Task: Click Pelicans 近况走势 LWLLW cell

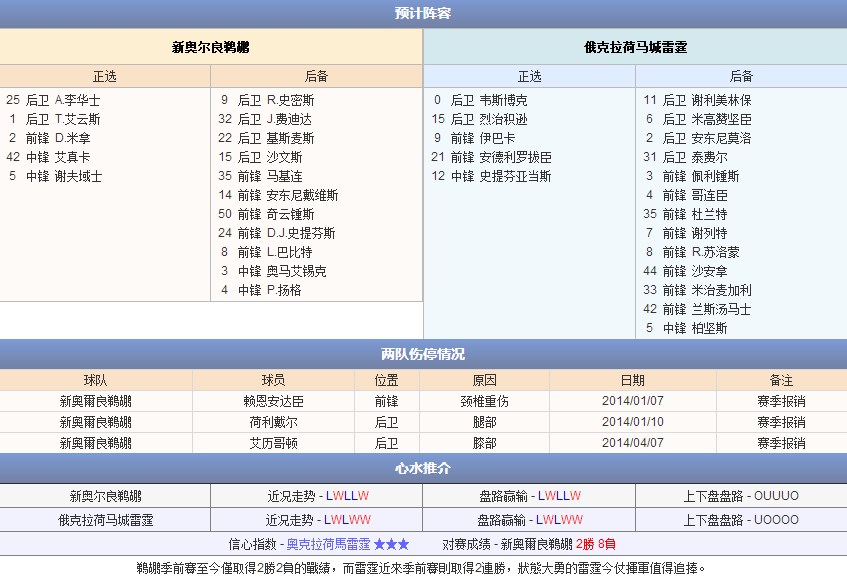Action: click(x=318, y=496)
